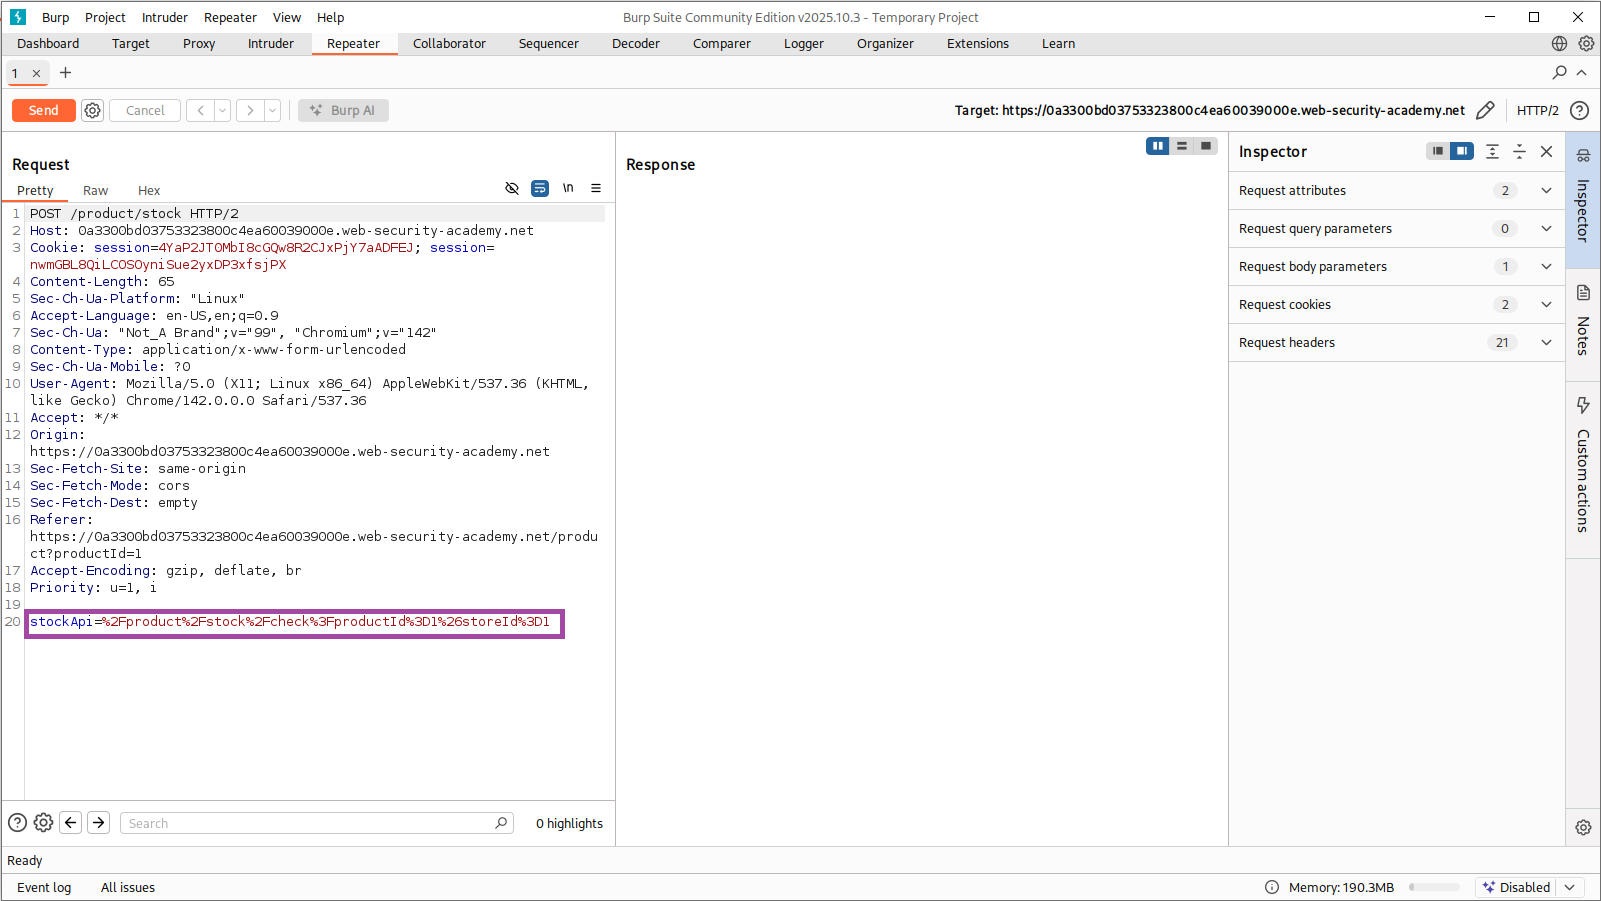Screen dimensions: 1601x901
Task: Toggle show newline characters button
Action: pos(568,188)
